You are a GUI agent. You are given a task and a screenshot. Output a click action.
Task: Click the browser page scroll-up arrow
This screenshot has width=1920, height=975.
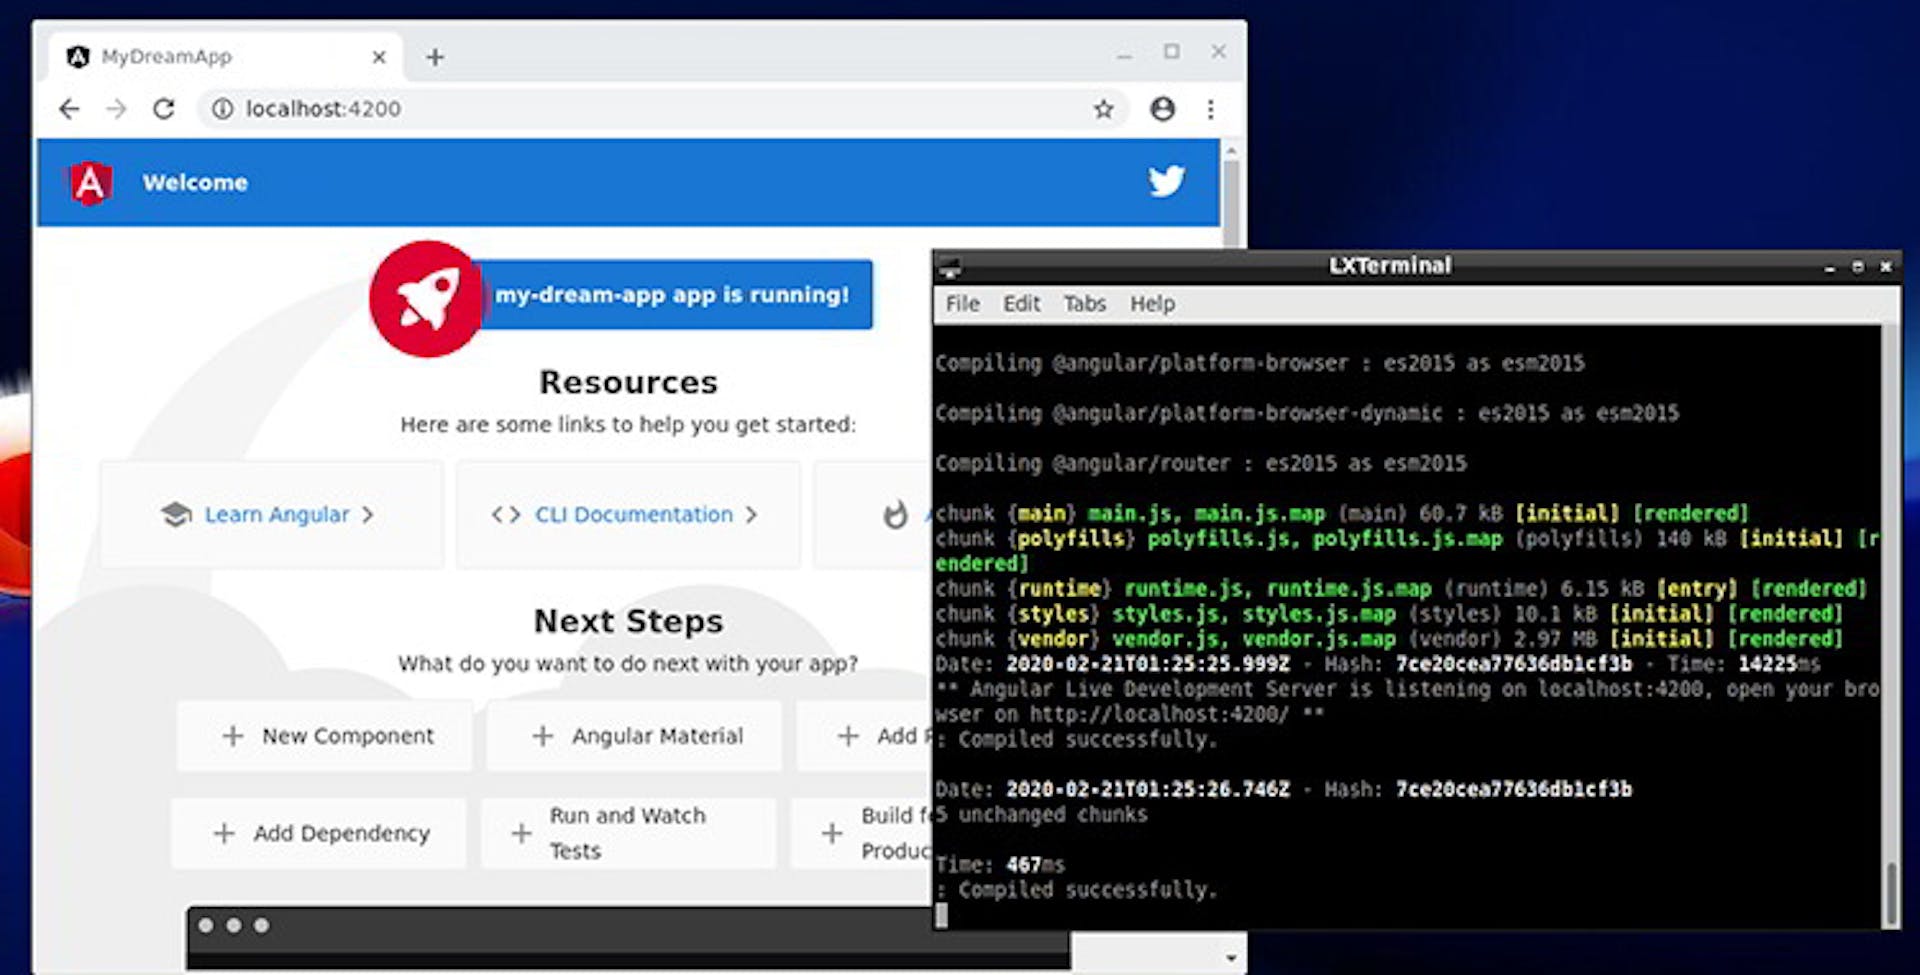point(1231,151)
